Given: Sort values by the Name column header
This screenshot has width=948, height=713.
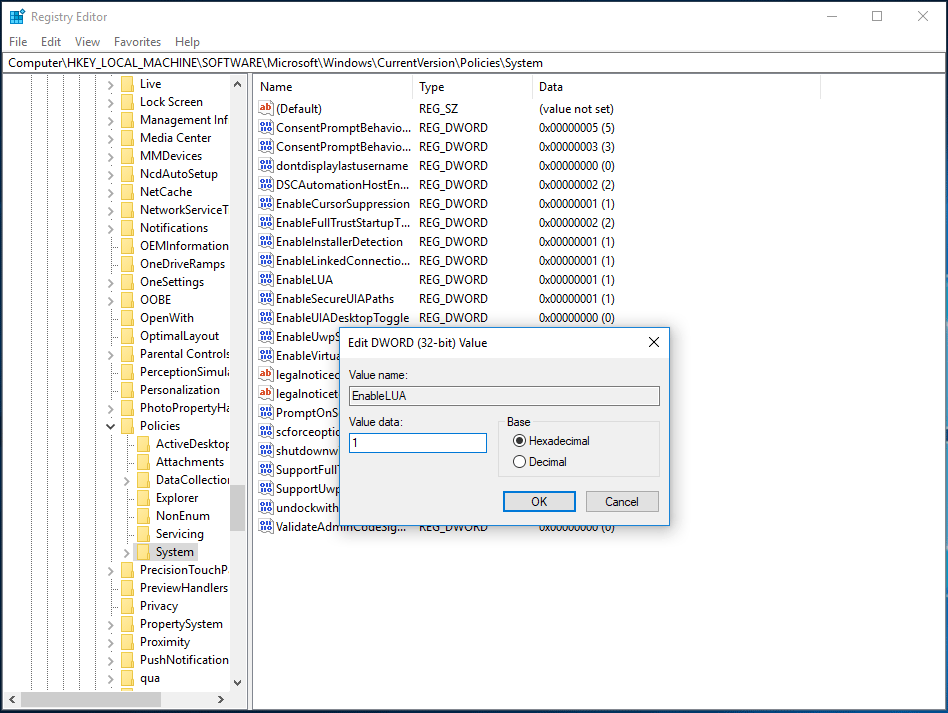Looking at the screenshot, I should [333, 87].
